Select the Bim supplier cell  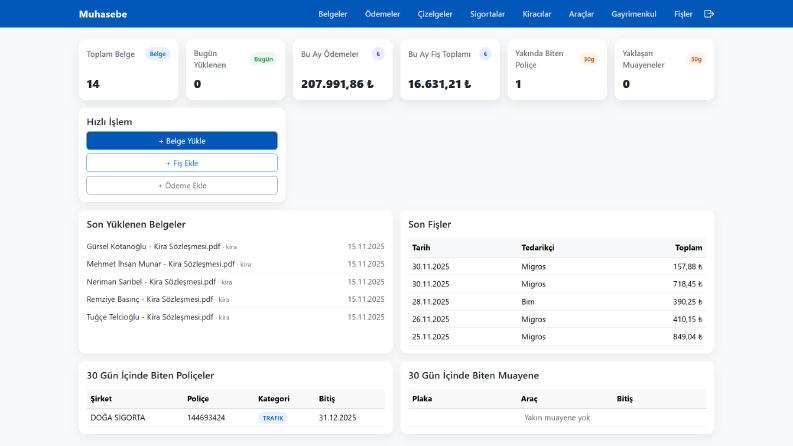point(527,302)
